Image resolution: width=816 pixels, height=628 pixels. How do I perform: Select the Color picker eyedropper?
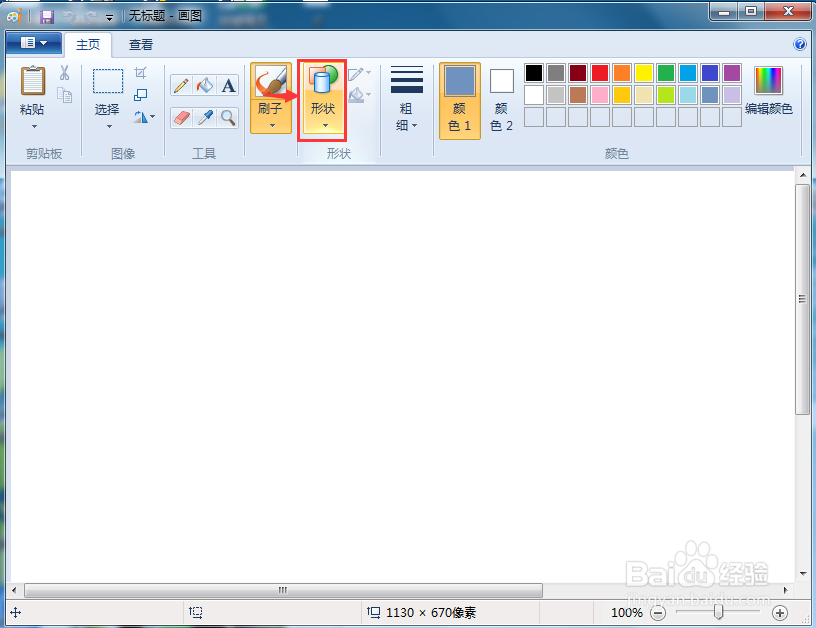205,118
